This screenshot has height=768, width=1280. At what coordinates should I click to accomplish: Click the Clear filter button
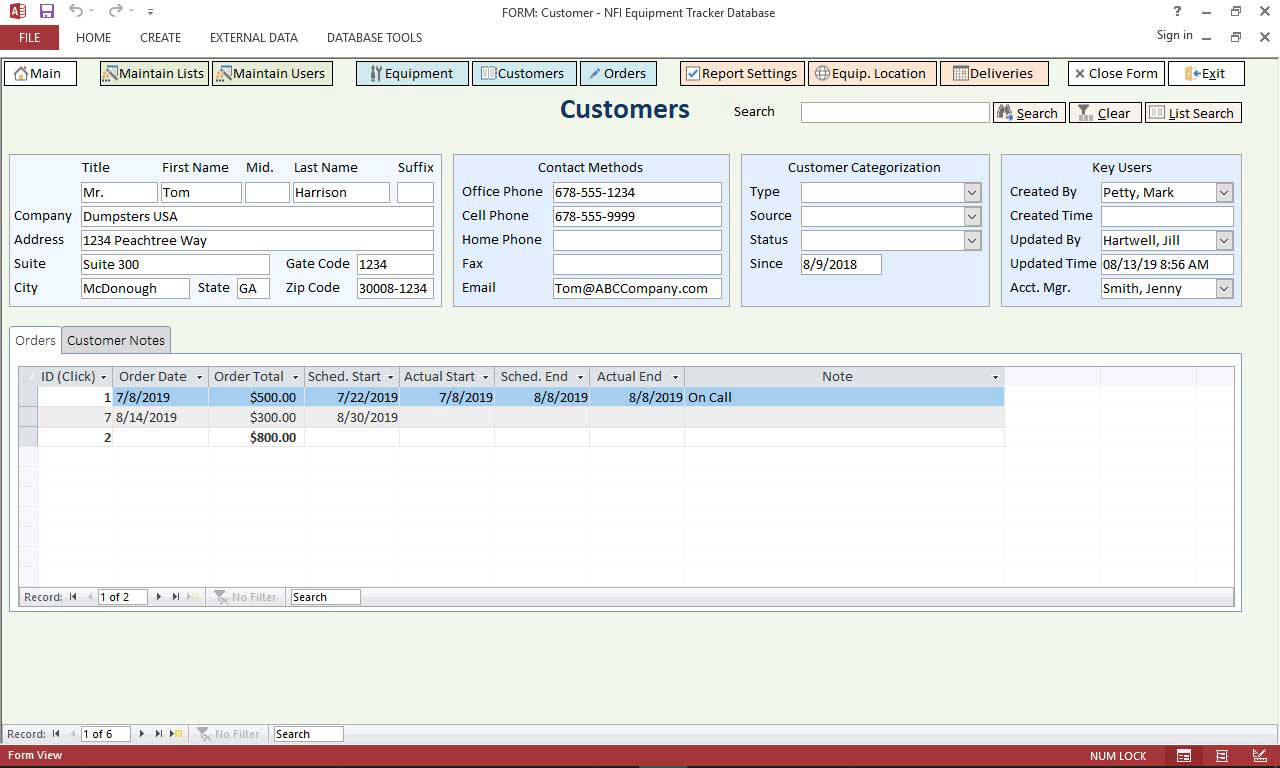pos(1105,113)
